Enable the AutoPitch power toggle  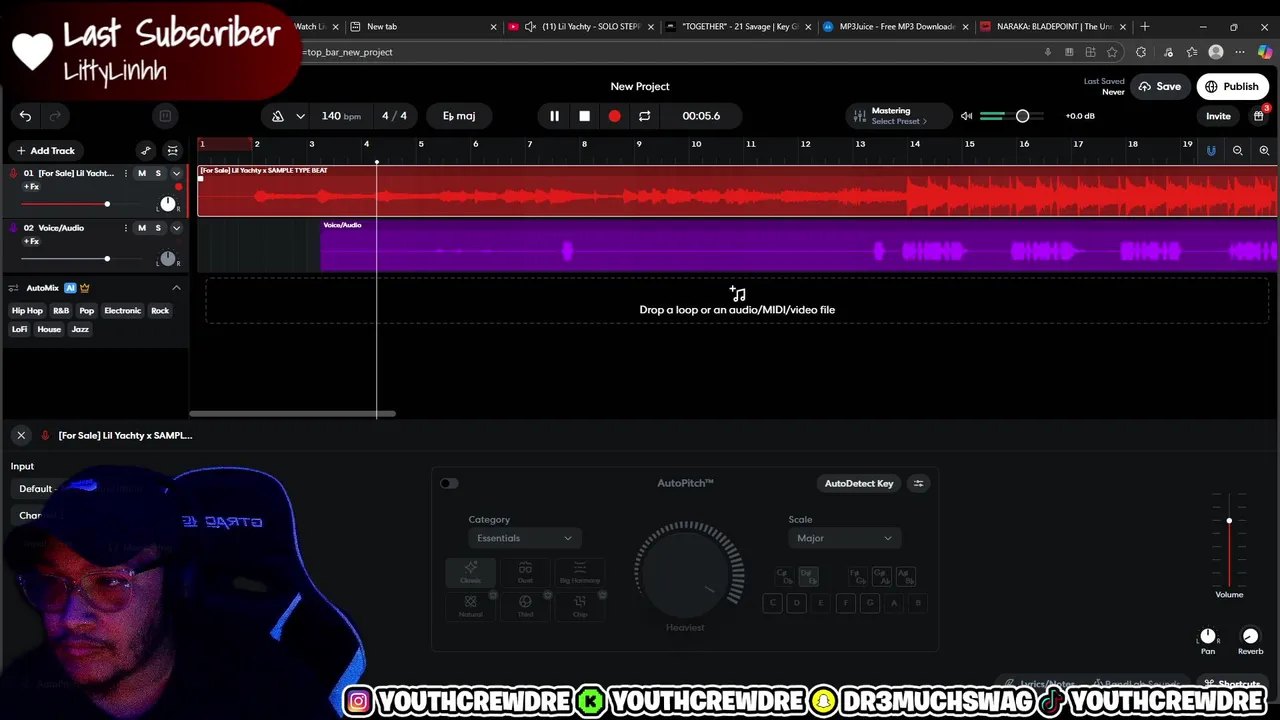(x=449, y=483)
